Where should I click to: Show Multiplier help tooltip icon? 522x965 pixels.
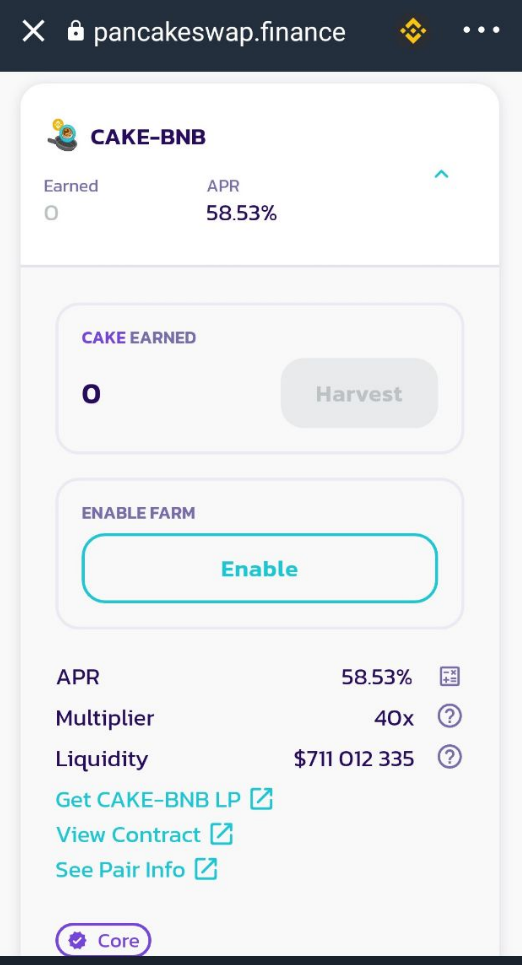(x=449, y=716)
